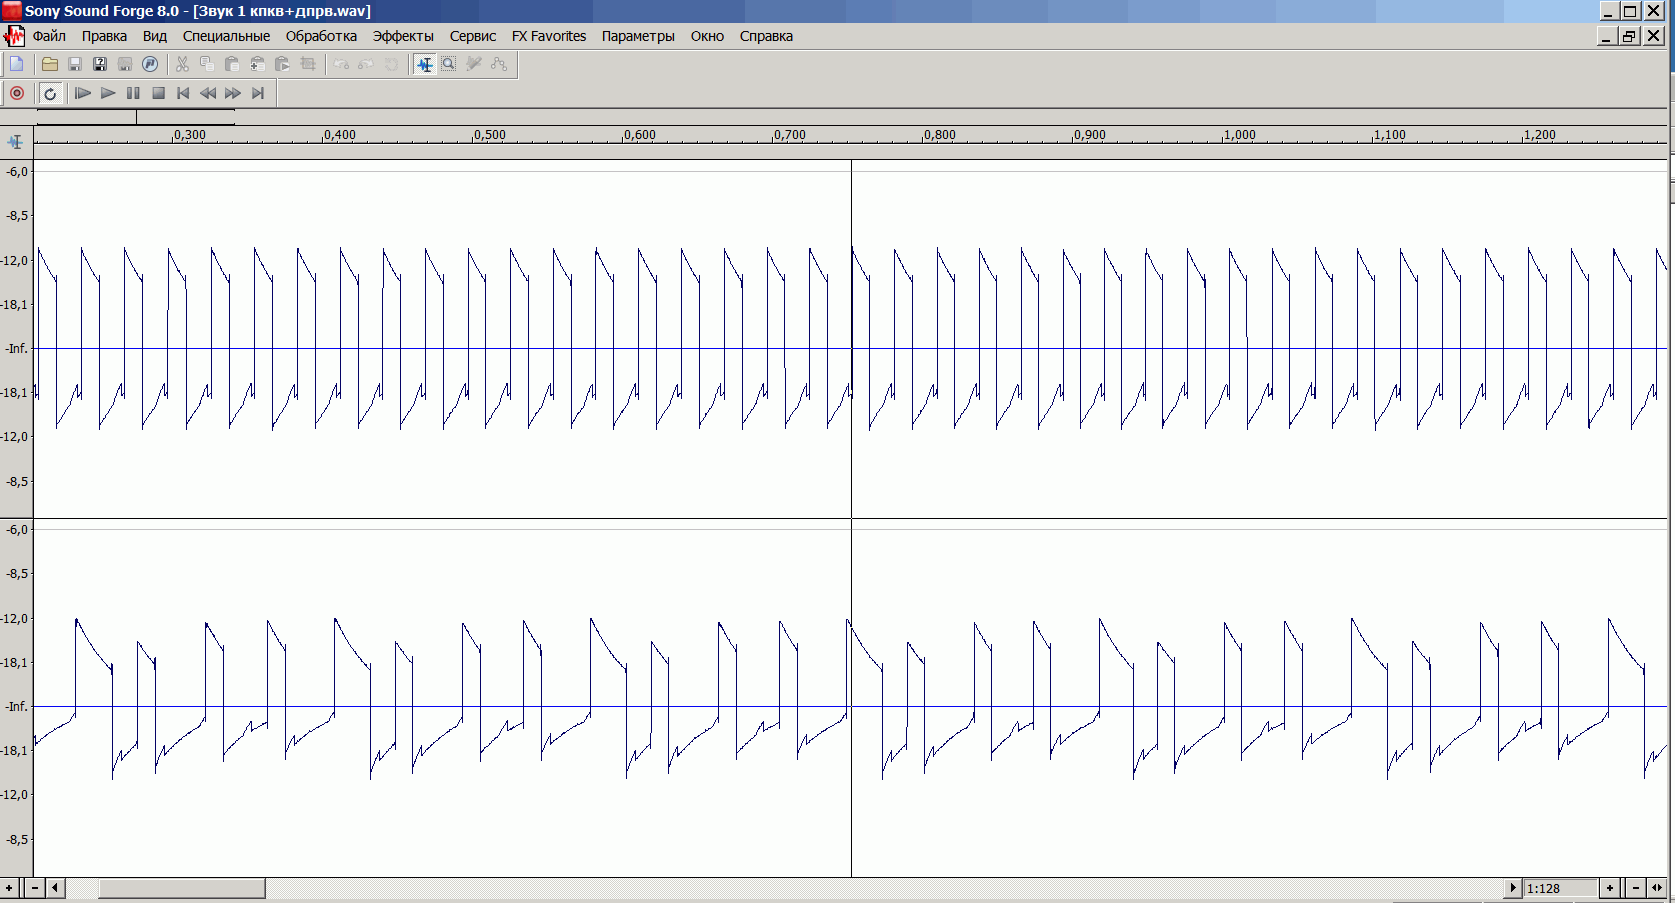Click the horizontal scrollbar thumb

181,888
